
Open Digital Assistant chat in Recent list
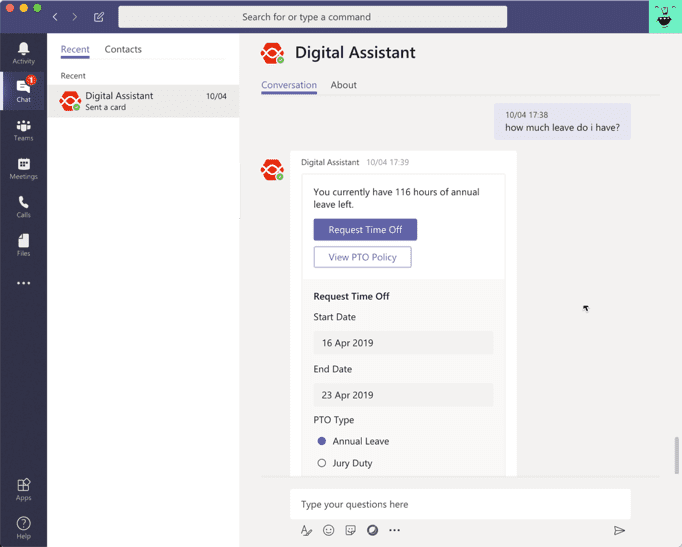pos(143,101)
